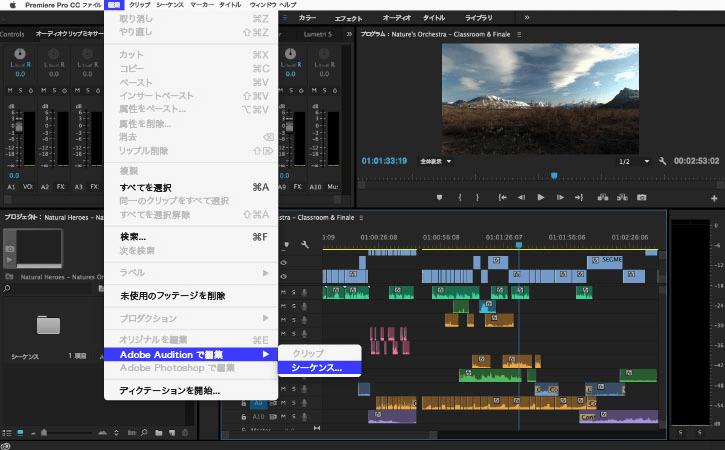Click the Extract button

pos(622,197)
